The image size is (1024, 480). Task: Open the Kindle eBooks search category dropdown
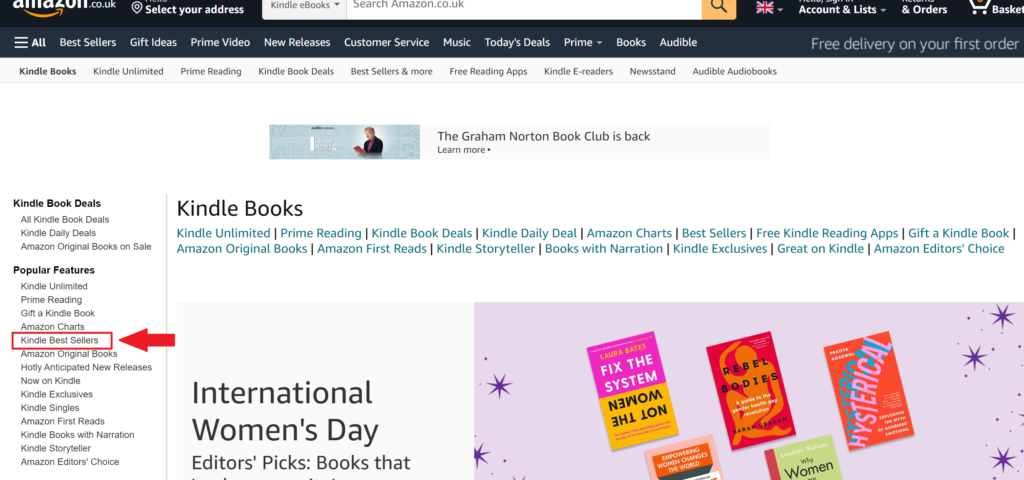tap(305, 5)
